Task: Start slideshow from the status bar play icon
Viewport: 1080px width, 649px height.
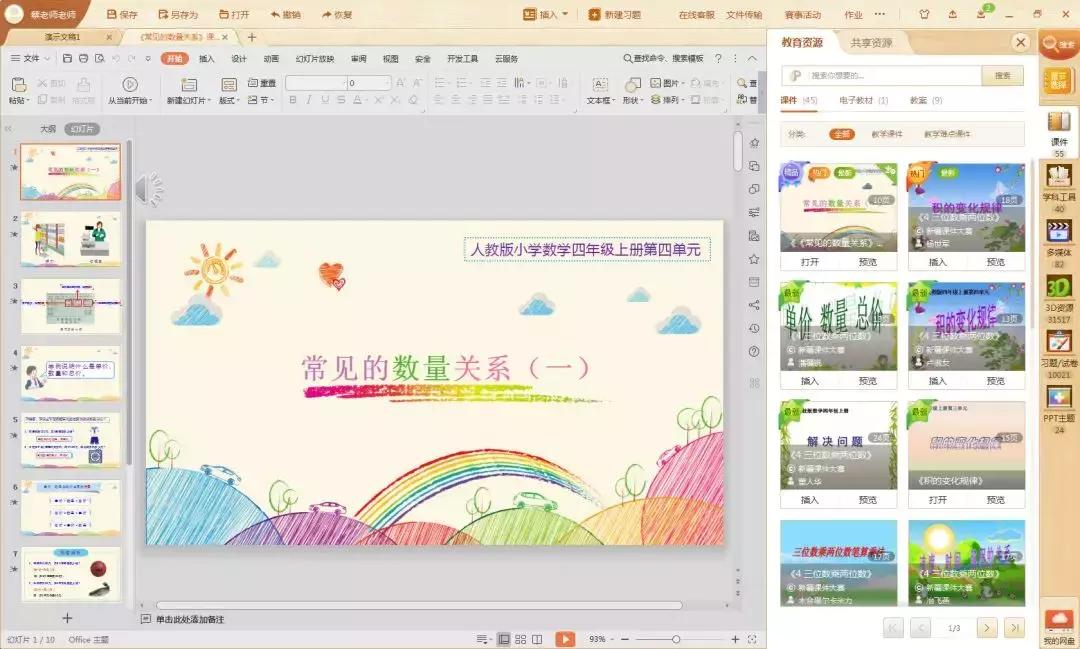Action: pos(564,637)
